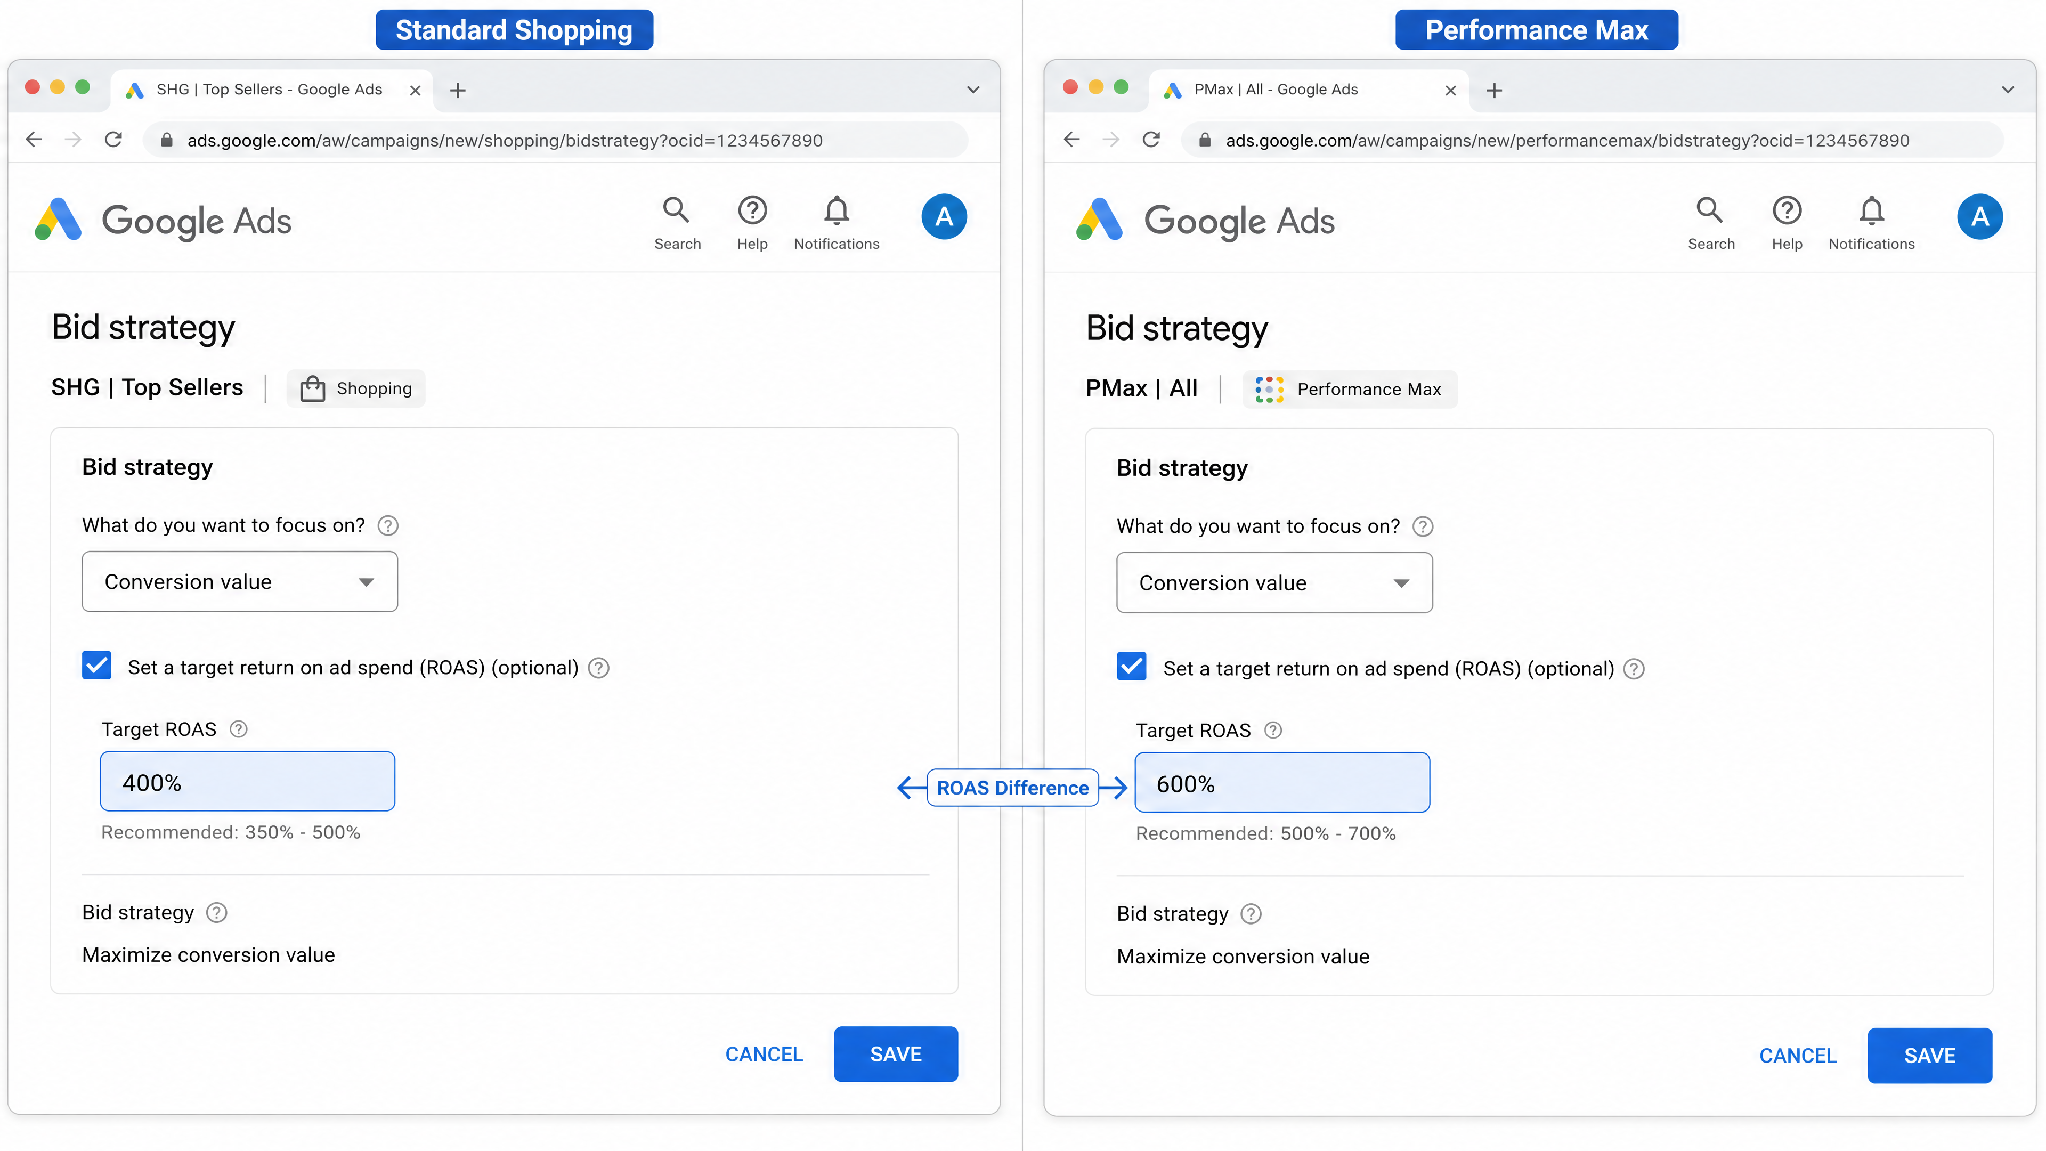This screenshot has width=2046, height=1151.
Task: Click help icon beside focus question in Shopping window
Action: pos(388,526)
